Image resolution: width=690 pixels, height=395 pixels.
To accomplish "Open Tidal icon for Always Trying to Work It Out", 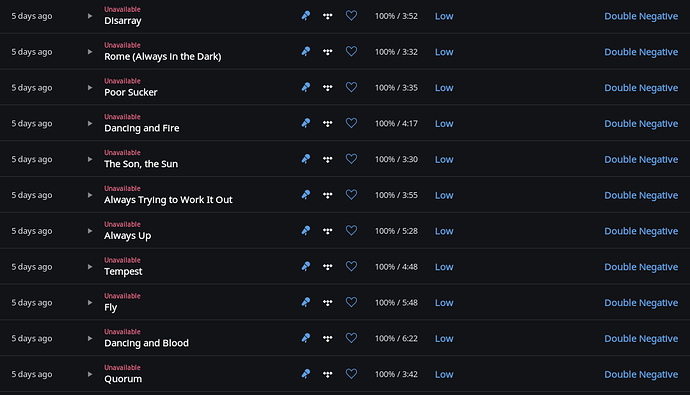I will tap(327, 195).
